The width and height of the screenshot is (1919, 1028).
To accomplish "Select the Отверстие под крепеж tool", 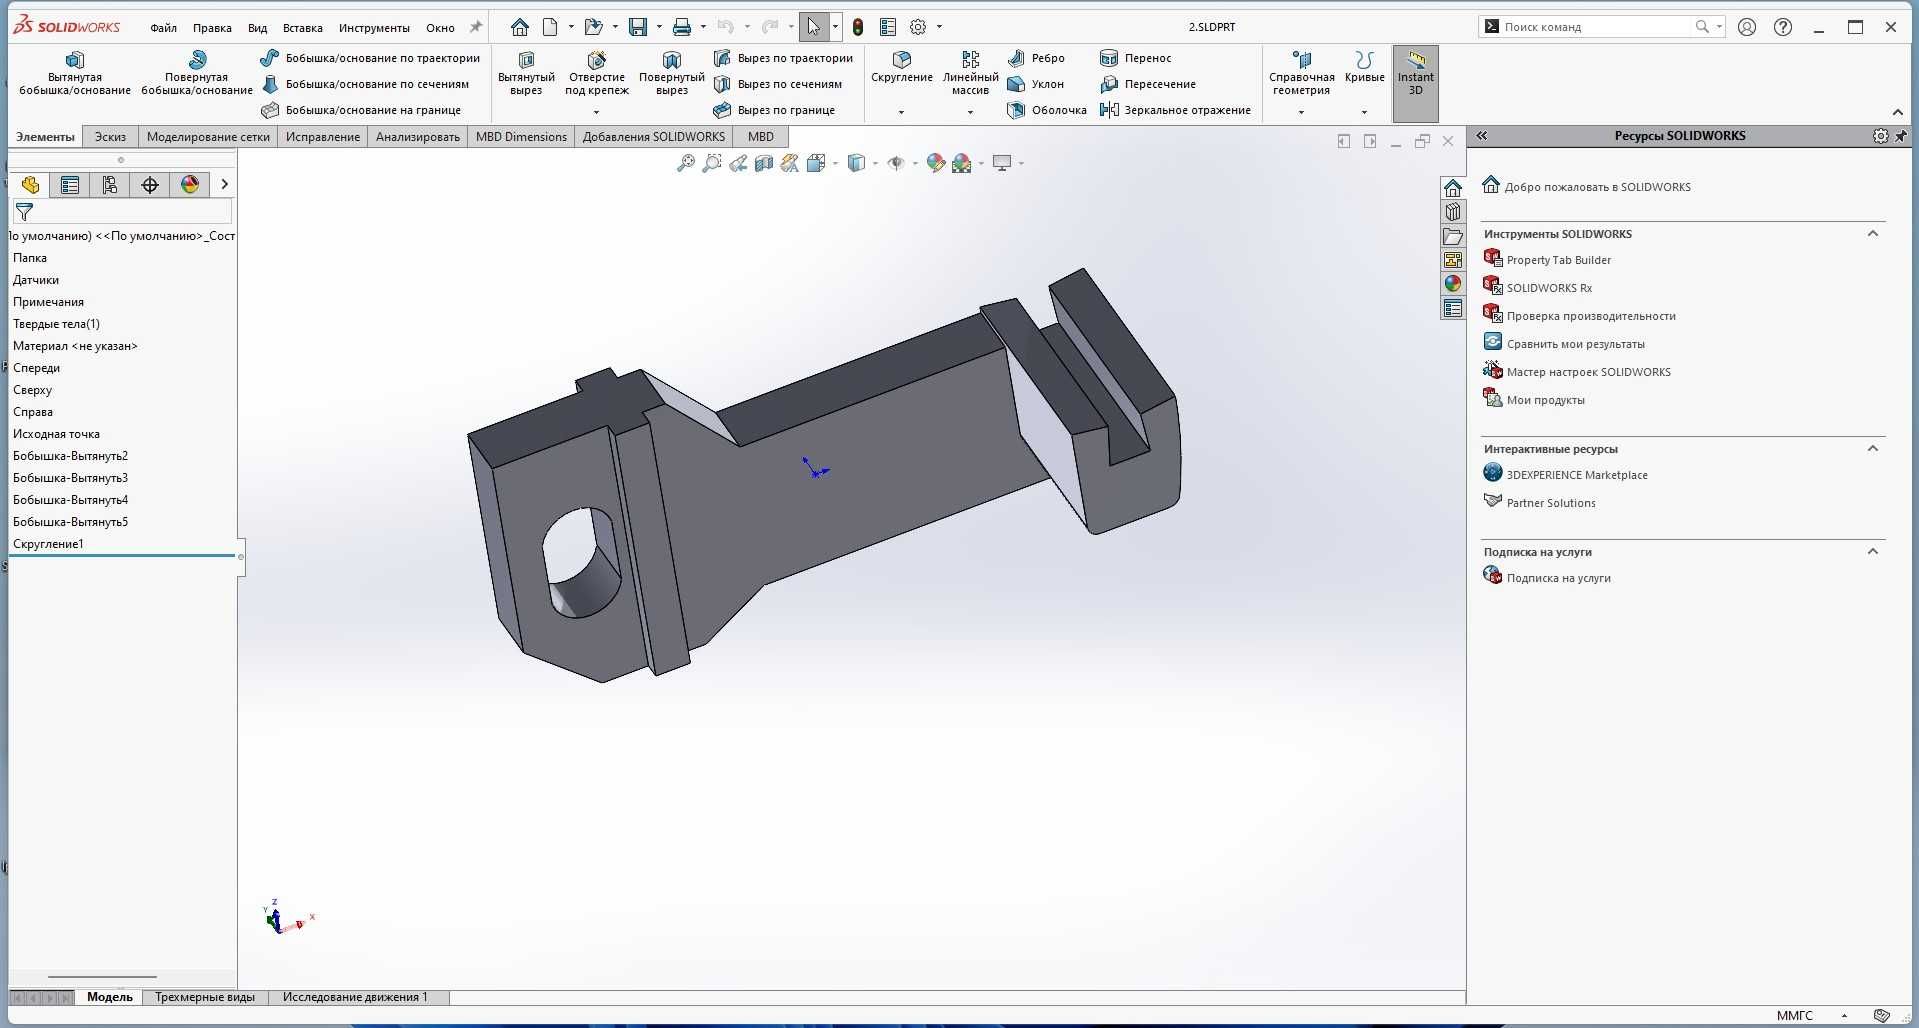I will [597, 73].
